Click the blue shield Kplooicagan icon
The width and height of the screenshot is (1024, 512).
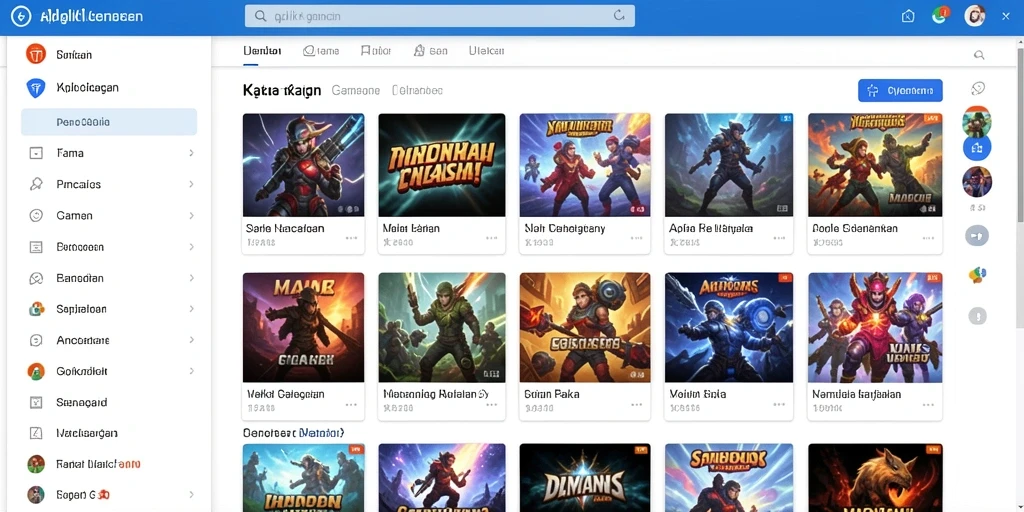click(36, 88)
